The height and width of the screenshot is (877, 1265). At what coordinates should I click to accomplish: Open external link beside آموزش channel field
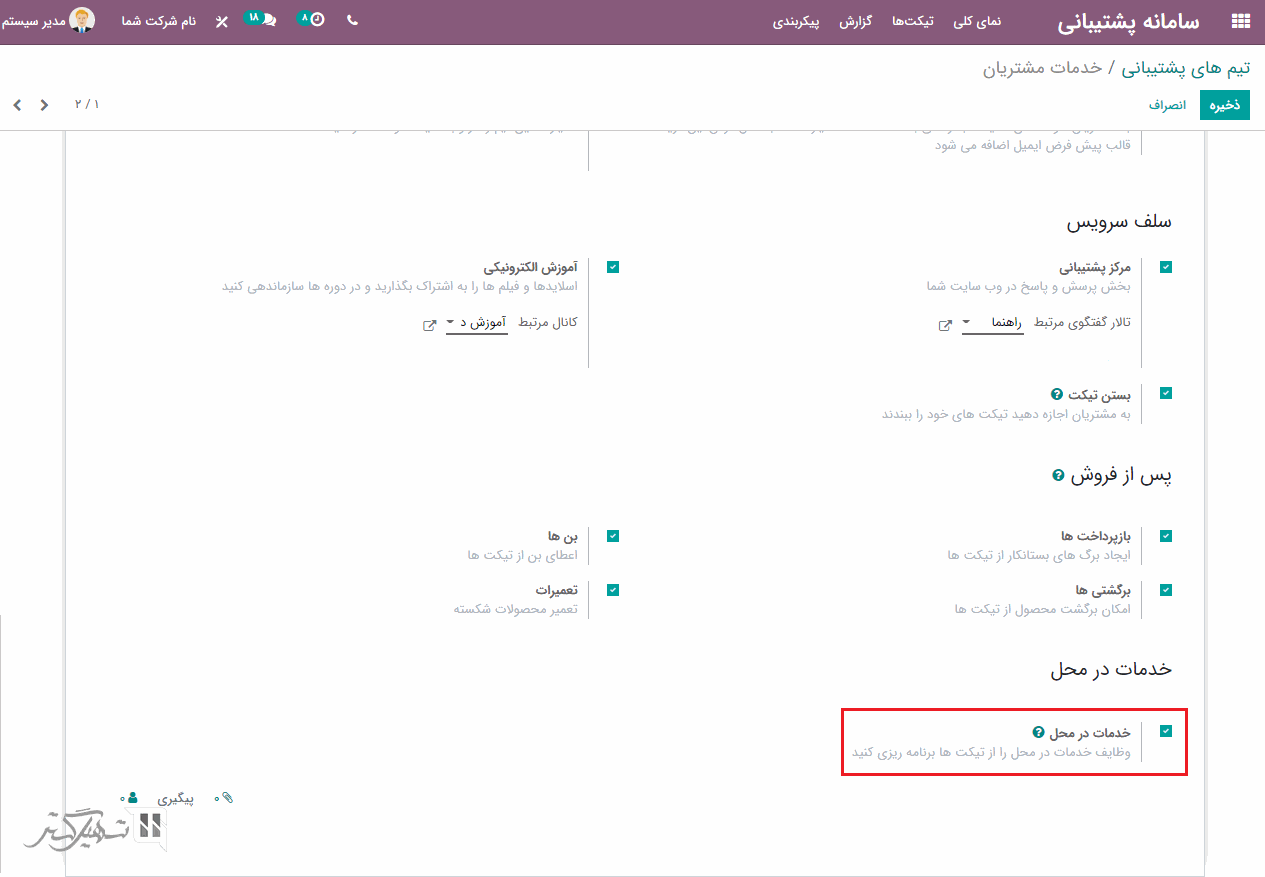click(x=429, y=325)
